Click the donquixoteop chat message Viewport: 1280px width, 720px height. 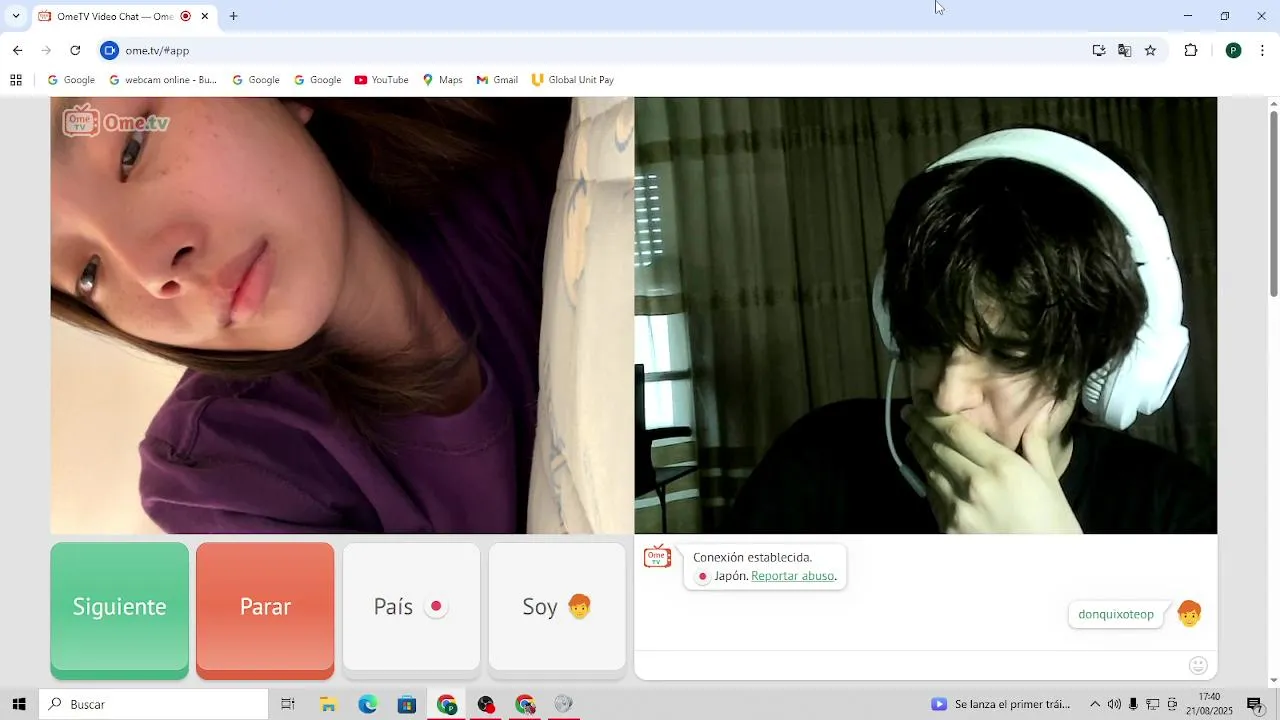[x=1116, y=615]
